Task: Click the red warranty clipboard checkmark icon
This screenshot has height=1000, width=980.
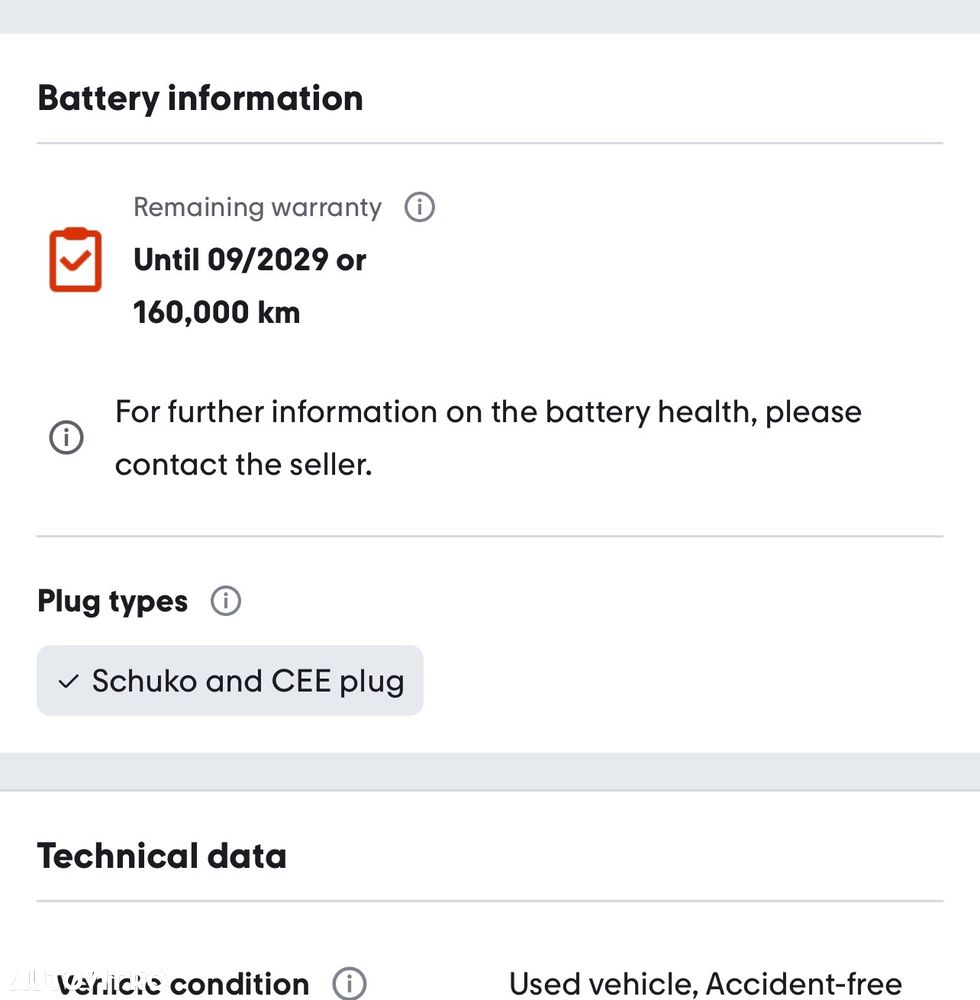Action: click(x=75, y=260)
